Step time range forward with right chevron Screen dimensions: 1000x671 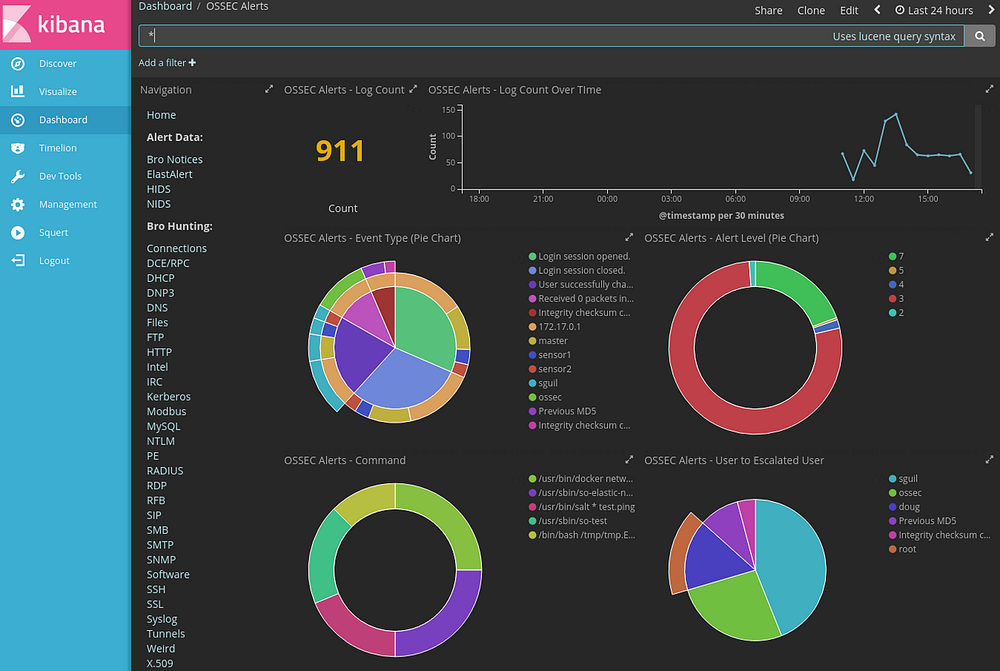[992, 10]
